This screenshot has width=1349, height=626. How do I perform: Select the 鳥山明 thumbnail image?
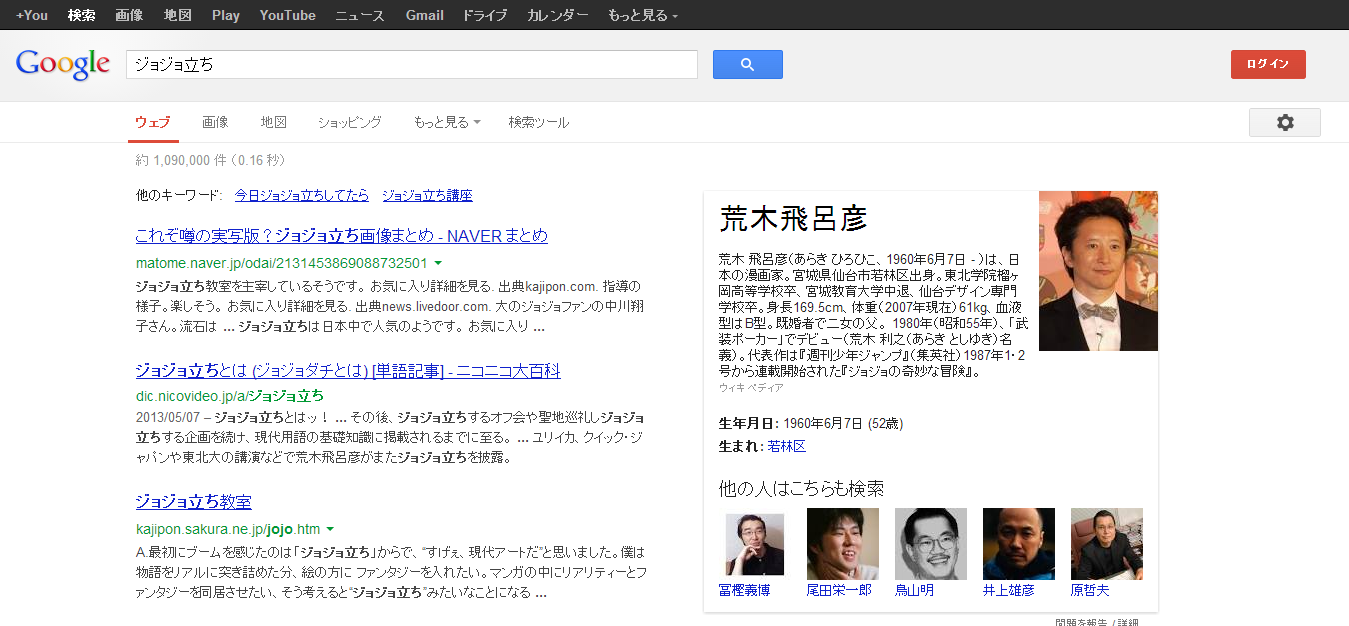coord(930,544)
